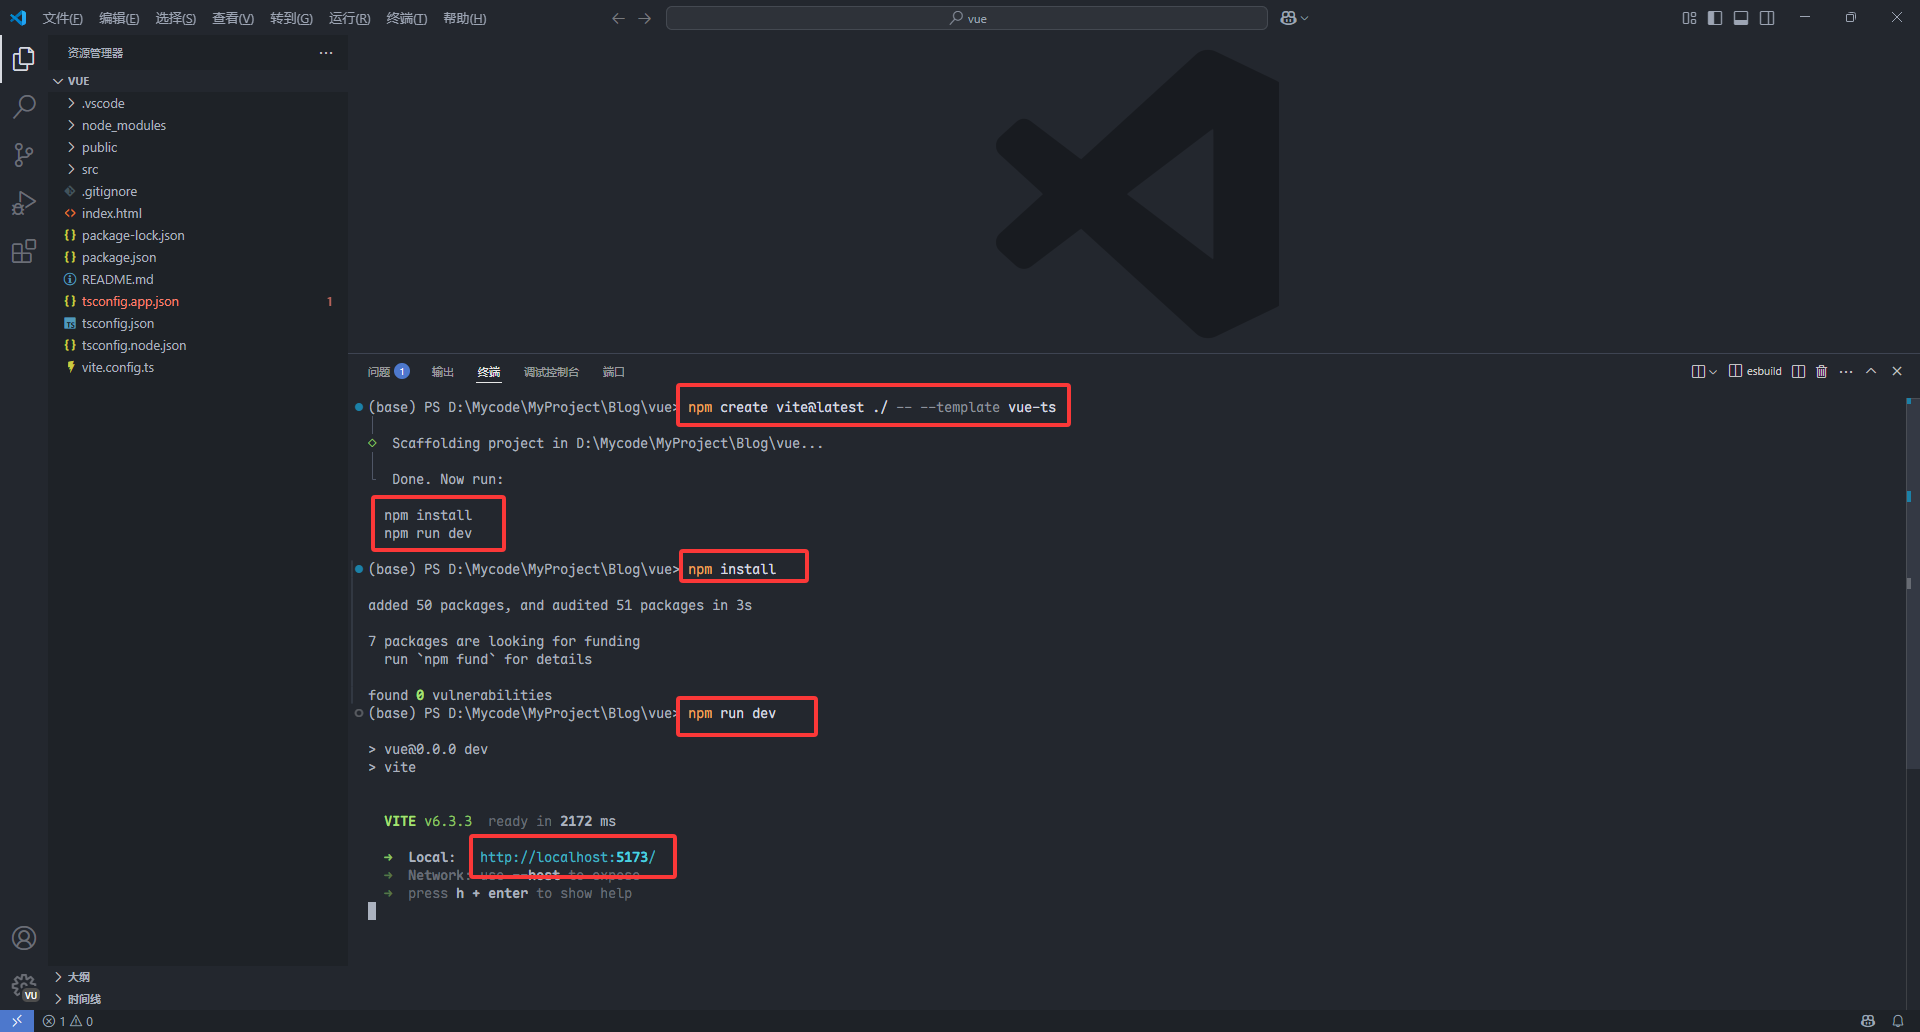Open the Search view in activity bar
Image resolution: width=1920 pixels, height=1032 pixels.
point(24,106)
